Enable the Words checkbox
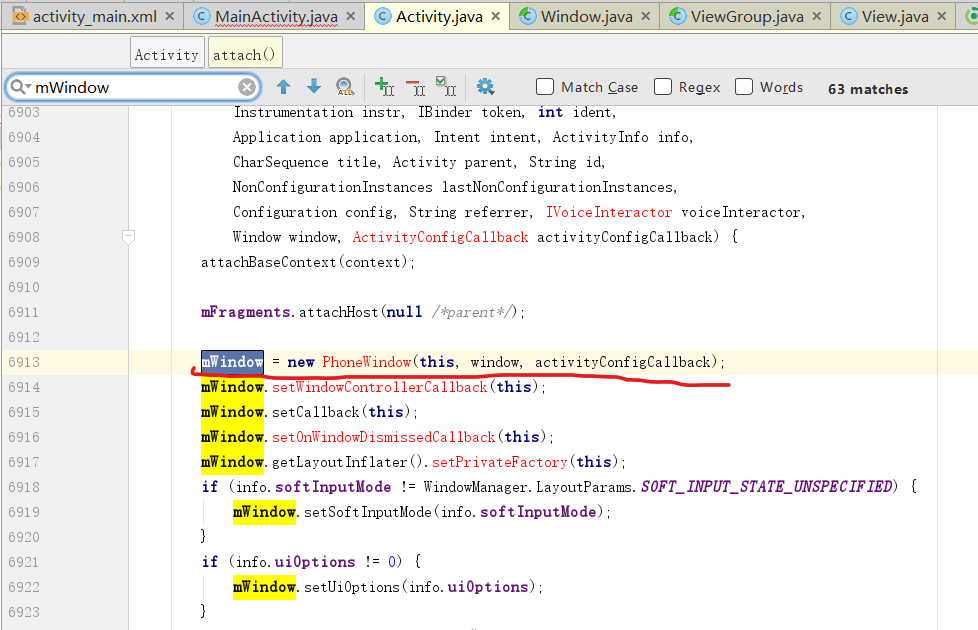978x630 pixels. (x=744, y=87)
